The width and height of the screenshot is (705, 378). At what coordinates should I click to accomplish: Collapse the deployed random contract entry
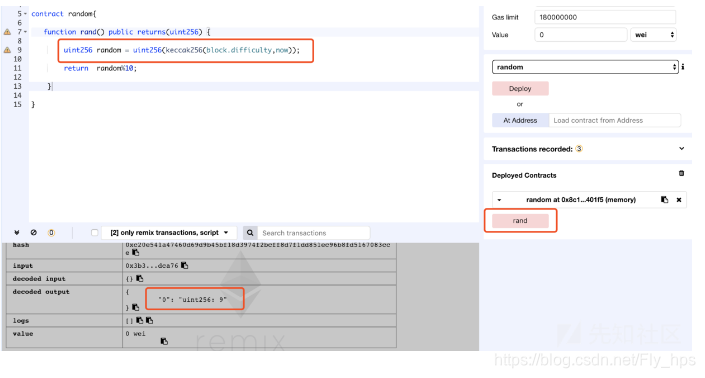500,200
